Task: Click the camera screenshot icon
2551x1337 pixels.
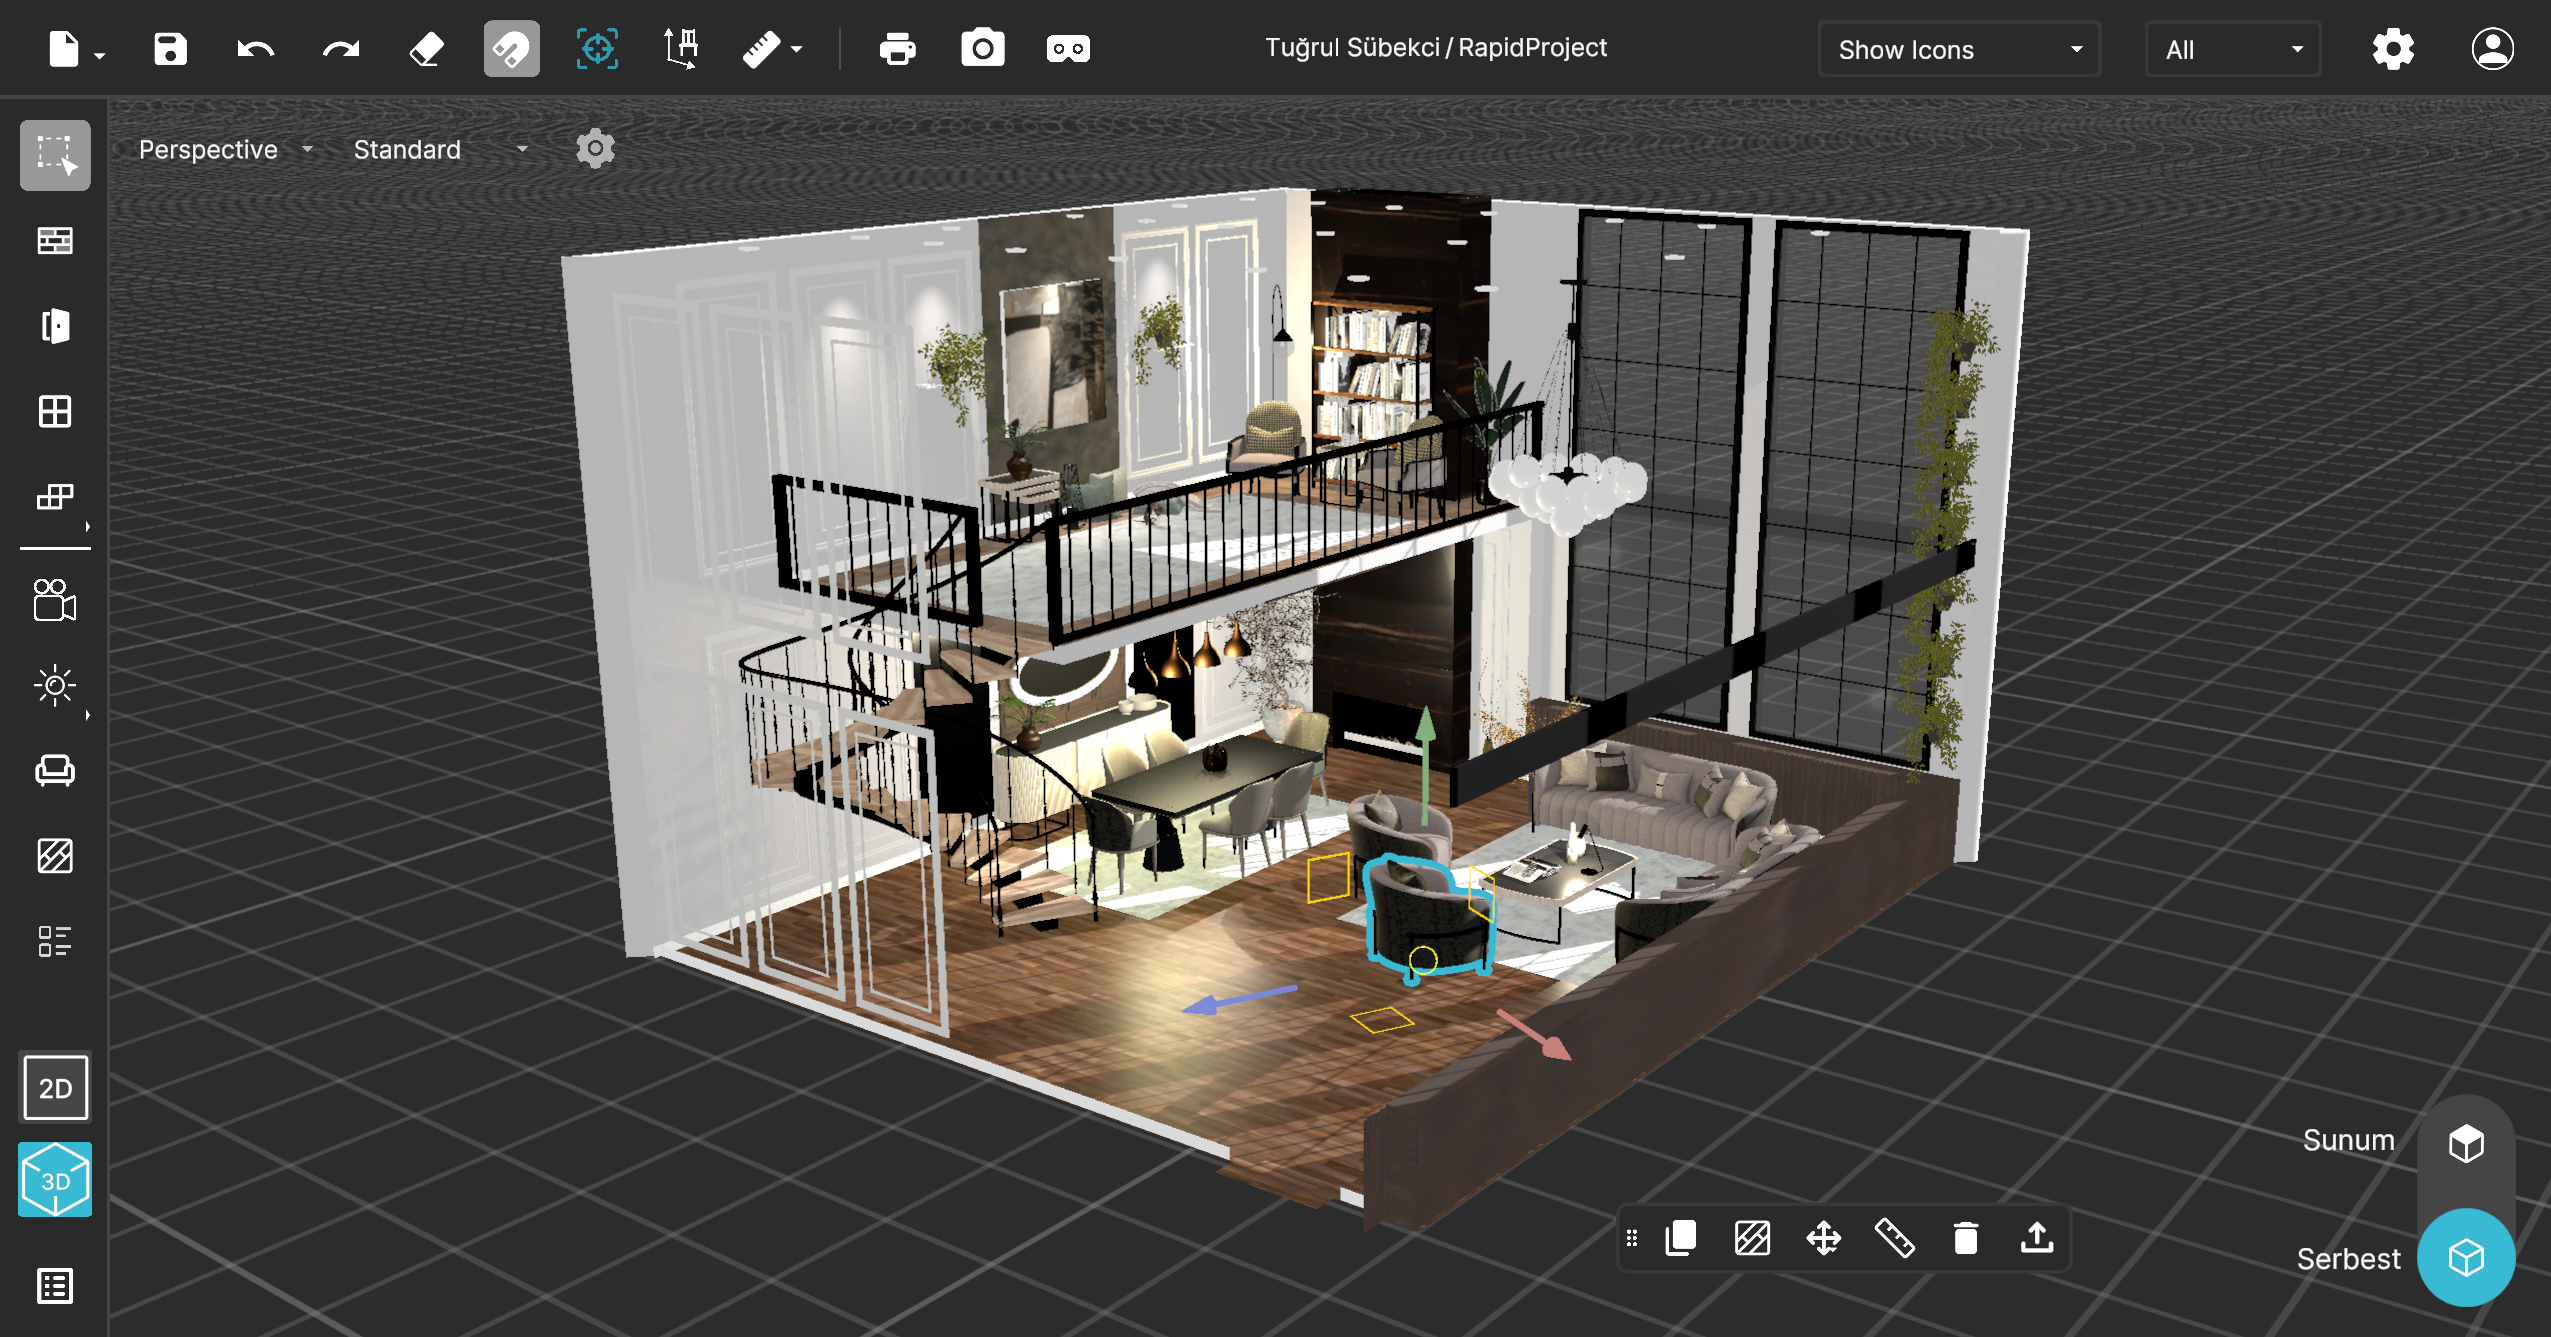Action: pos(982,48)
